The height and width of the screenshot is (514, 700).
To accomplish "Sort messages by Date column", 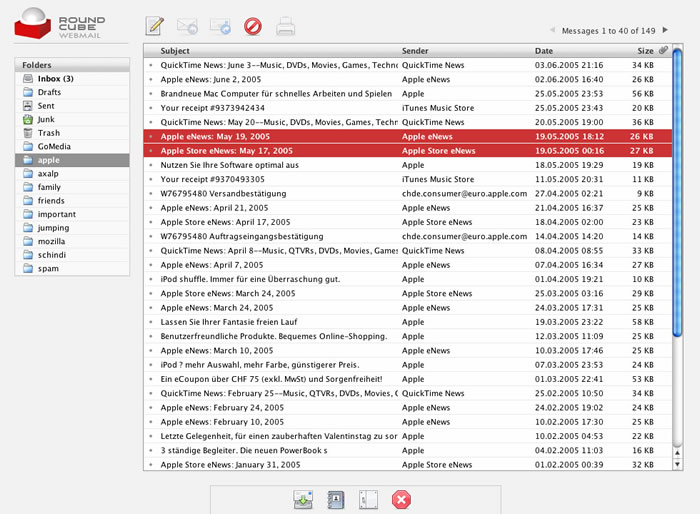I will pos(544,51).
